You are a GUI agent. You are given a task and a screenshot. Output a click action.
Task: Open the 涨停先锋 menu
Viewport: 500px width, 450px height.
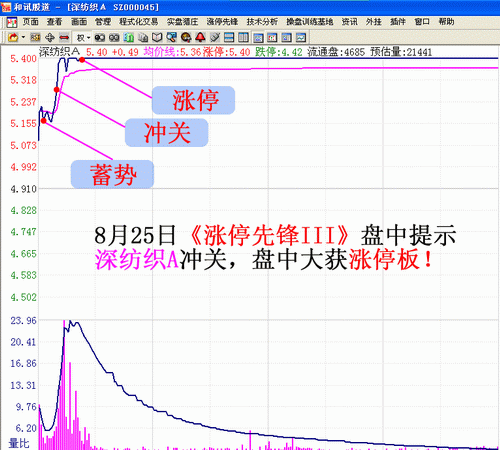point(222,22)
